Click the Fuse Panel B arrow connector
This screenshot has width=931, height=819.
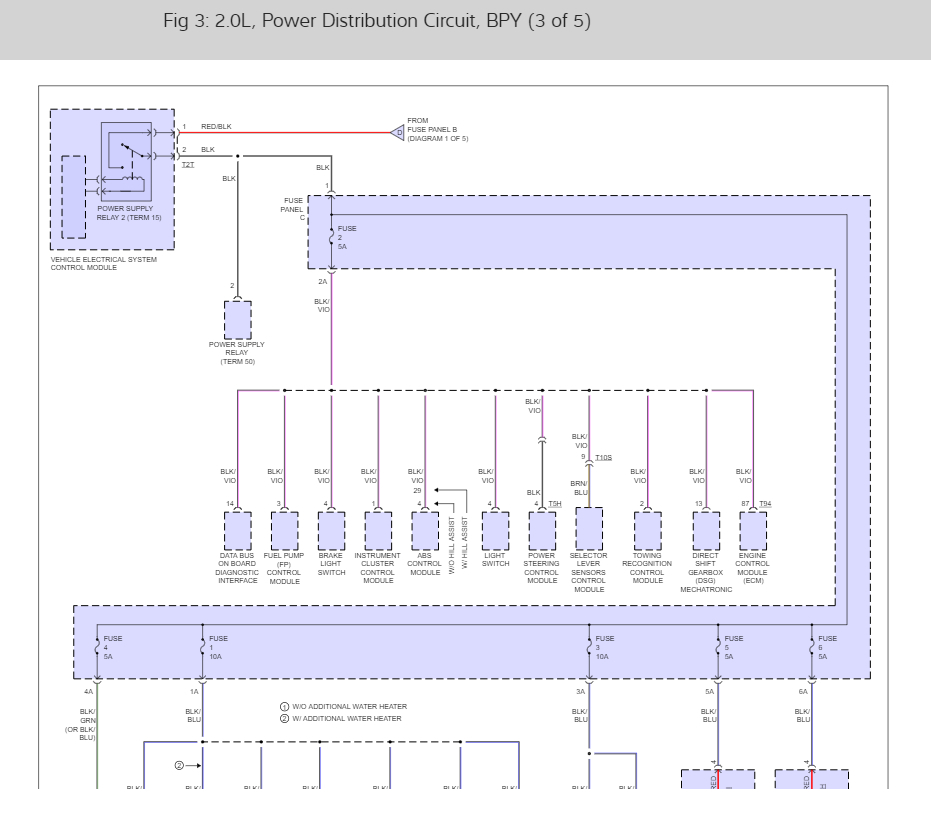tap(397, 132)
